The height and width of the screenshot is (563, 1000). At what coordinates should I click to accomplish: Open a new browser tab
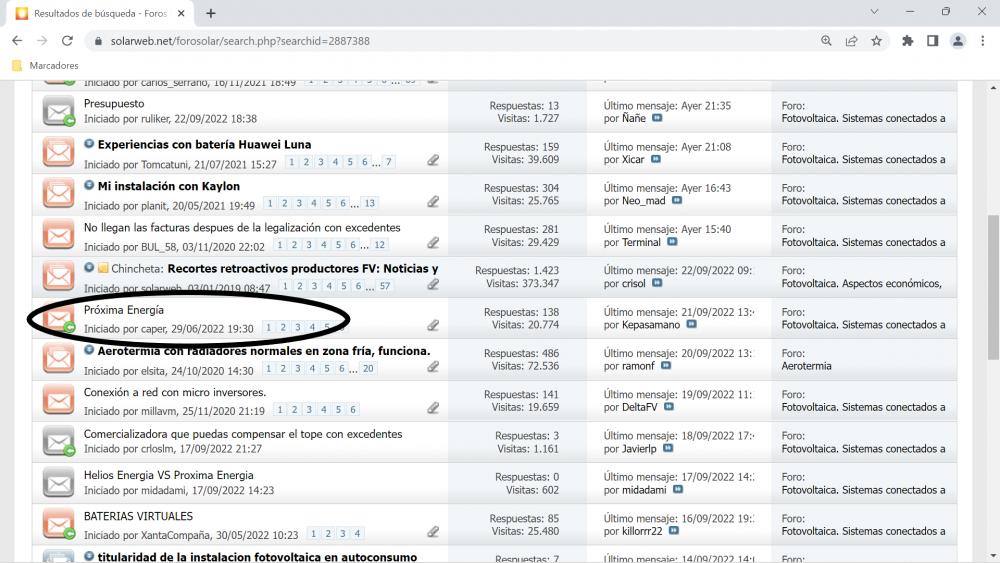point(210,13)
